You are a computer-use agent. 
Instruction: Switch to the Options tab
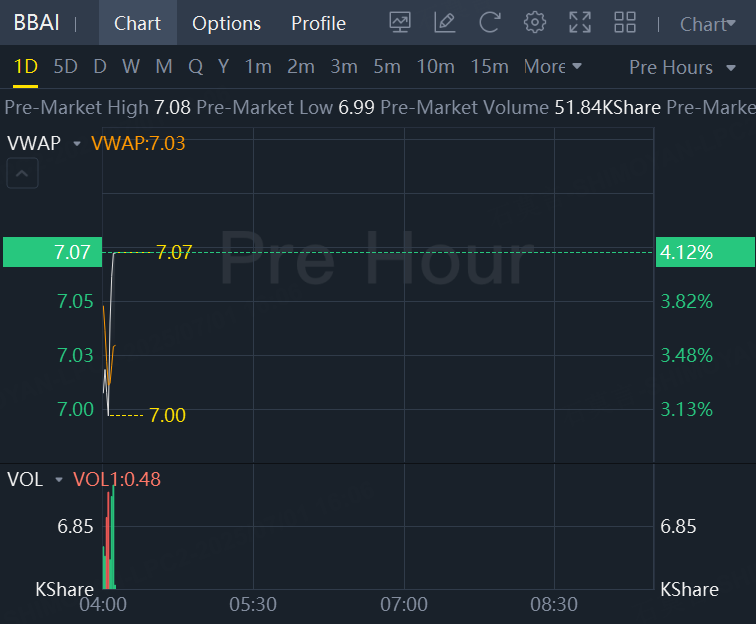(x=226, y=23)
